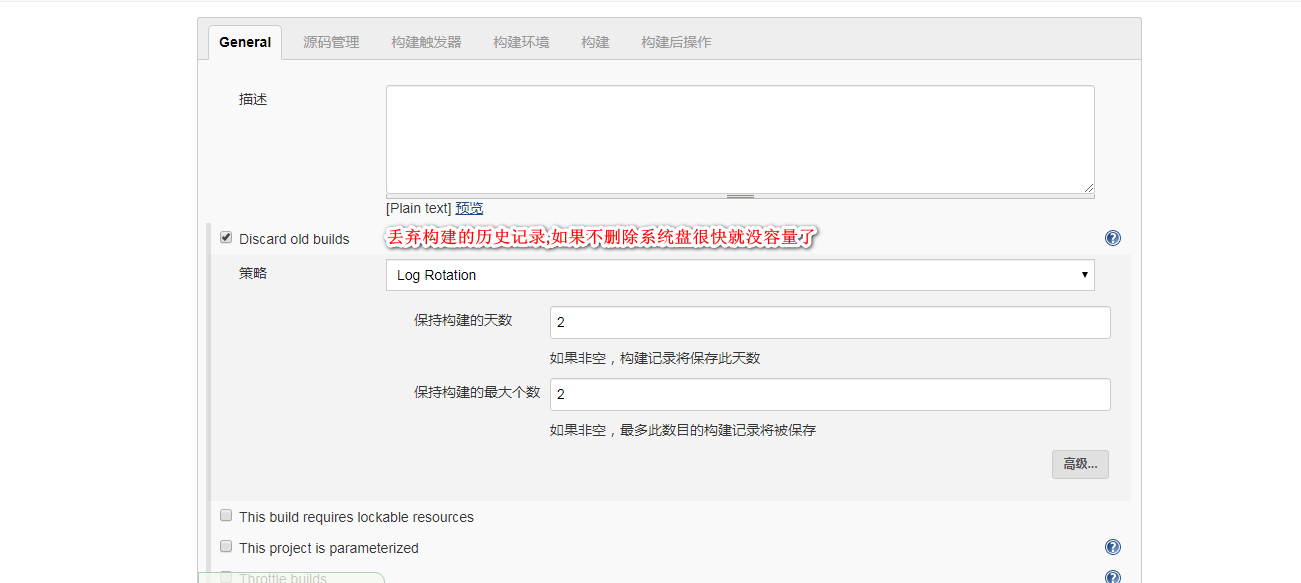
Task: Click the [Plain text] format text
Action: (419, 208)
